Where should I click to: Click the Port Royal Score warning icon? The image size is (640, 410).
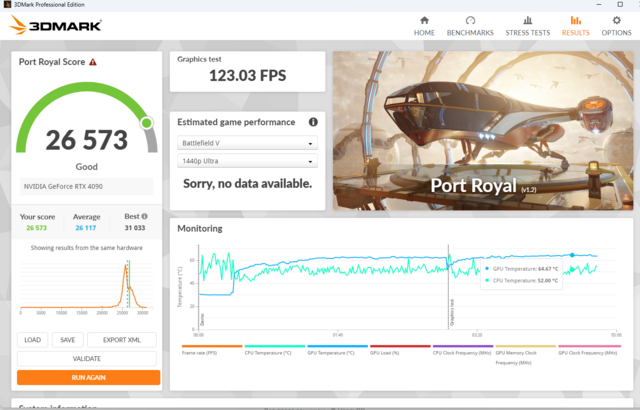point(93,62)
